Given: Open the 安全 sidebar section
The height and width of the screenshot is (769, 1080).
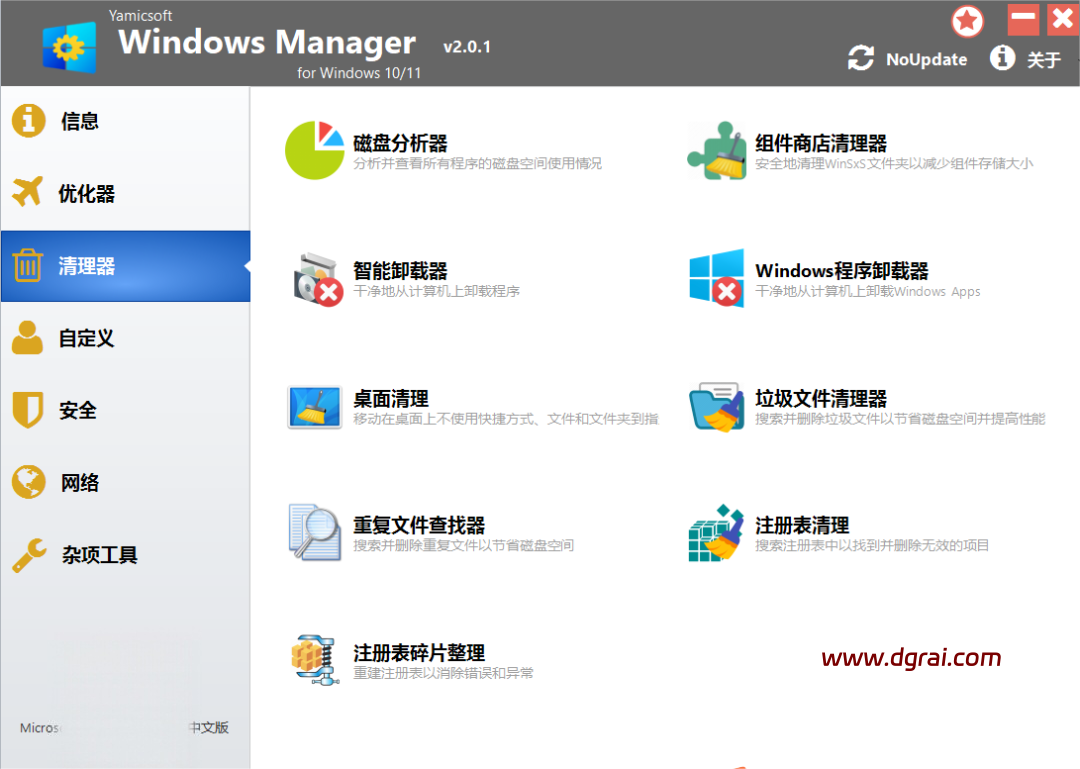Looking at the screenshot, I should 78,410.
